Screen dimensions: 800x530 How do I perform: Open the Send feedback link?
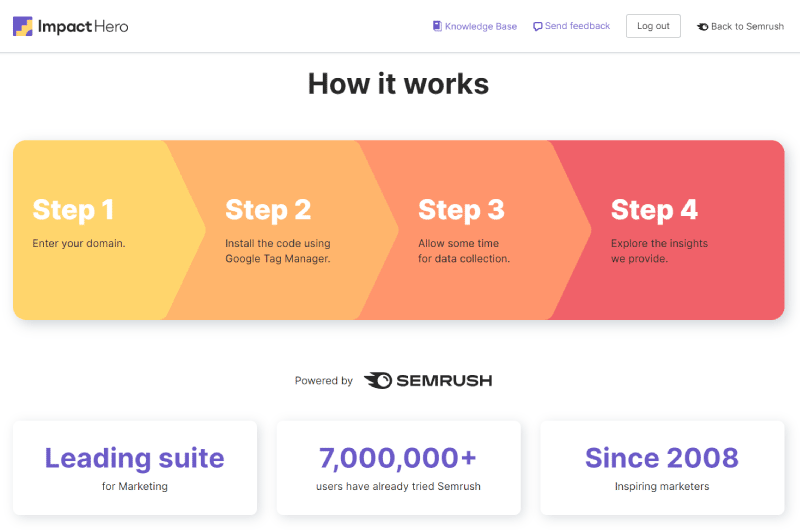571,26
